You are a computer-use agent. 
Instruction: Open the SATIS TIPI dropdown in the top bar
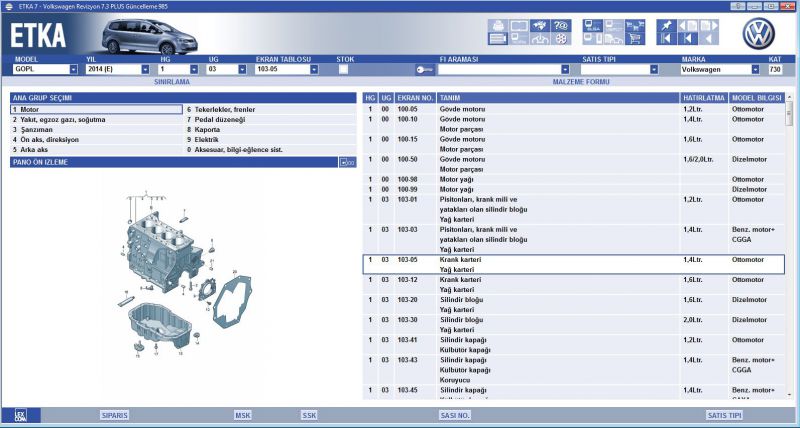654,69
